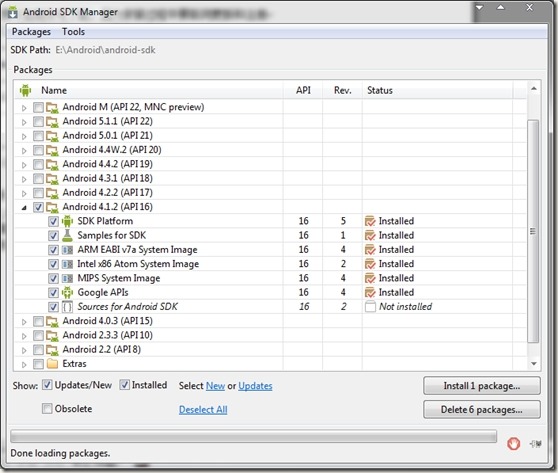Click the folder icon beside Android 4.2.2
Viewport: 558px width, 473px height.
(52, 193)
